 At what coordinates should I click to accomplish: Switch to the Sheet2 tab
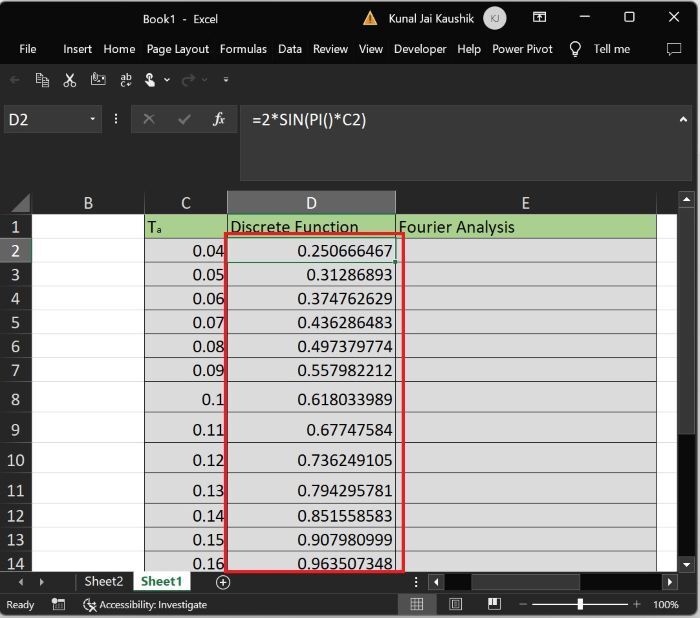103,581
